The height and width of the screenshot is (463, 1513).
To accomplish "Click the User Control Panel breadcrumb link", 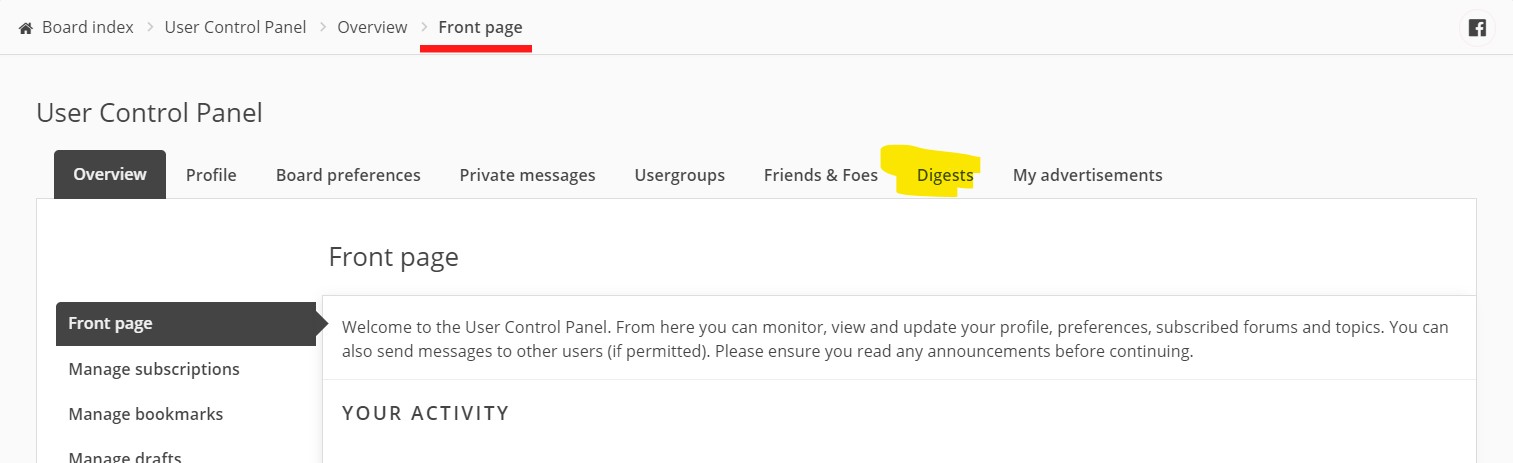I will point(235,27).
